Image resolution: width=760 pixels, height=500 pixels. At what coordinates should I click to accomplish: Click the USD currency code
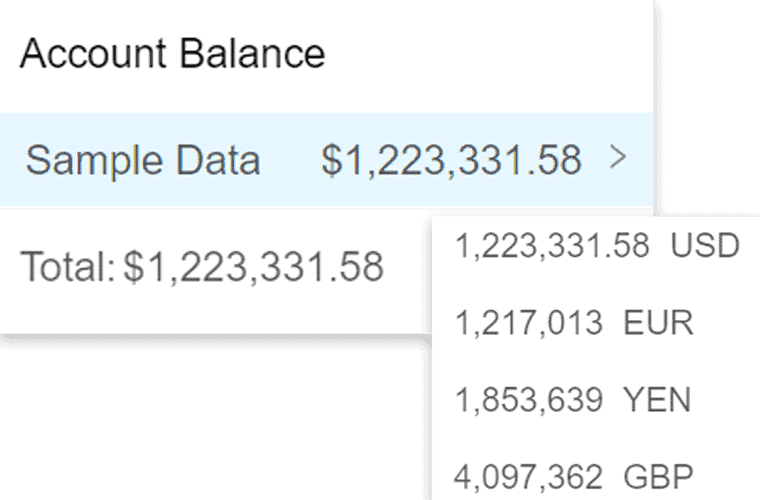(x=704, y=245)
